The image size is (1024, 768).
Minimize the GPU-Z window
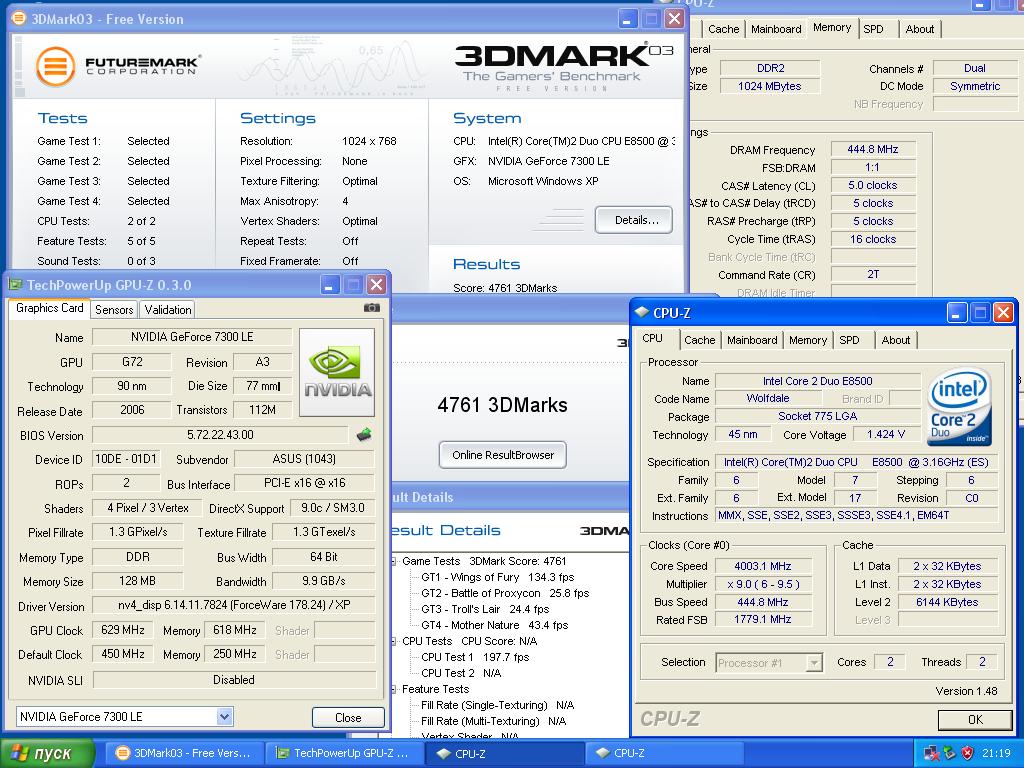click(330, 285)
